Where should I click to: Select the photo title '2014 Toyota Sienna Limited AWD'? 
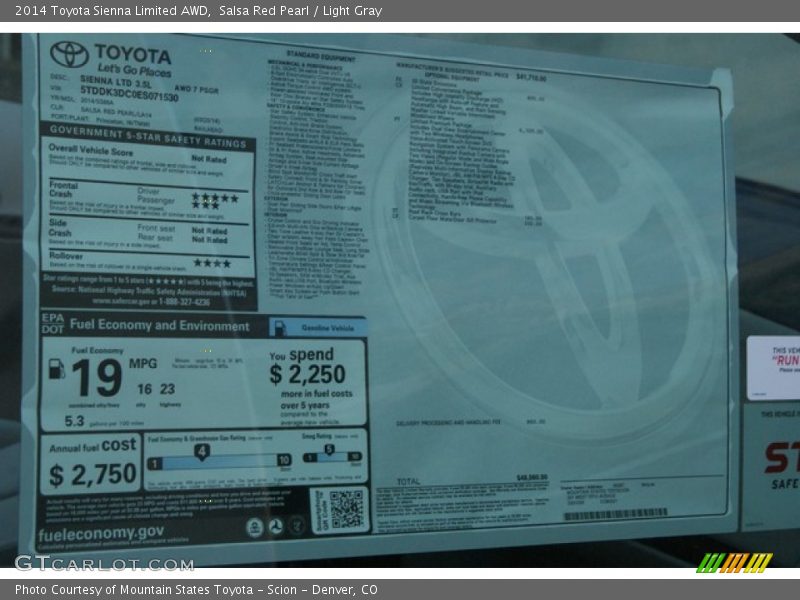(x=112, y=11)
